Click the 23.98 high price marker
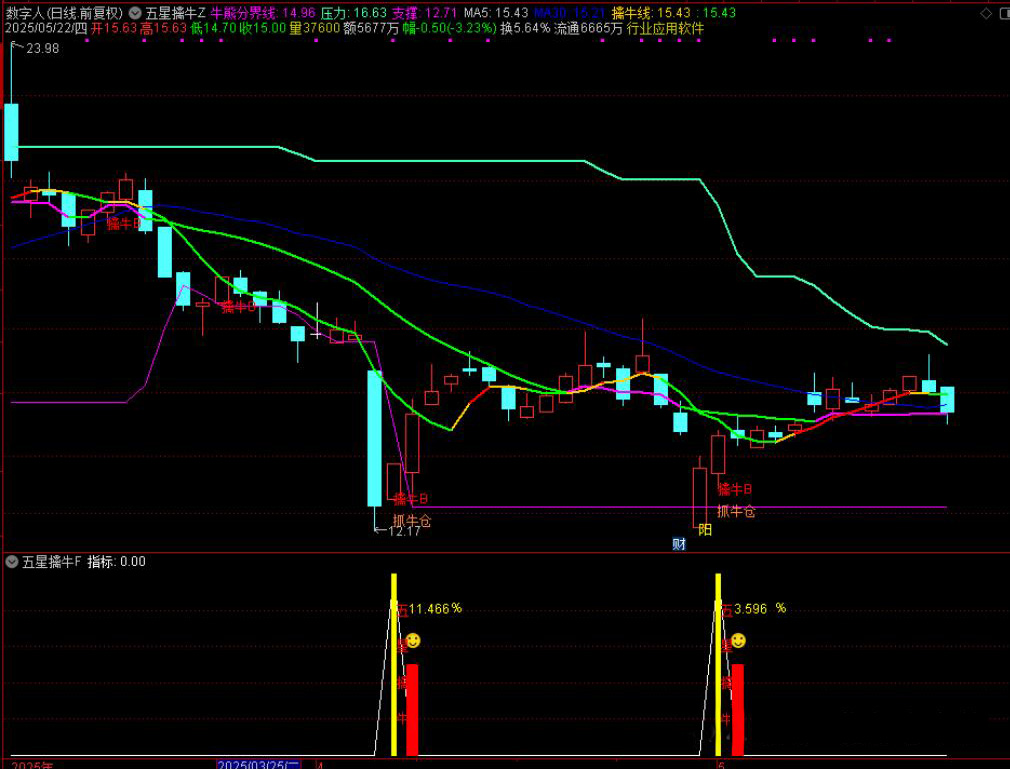The image size is (1010, 769). pos(40,48)
